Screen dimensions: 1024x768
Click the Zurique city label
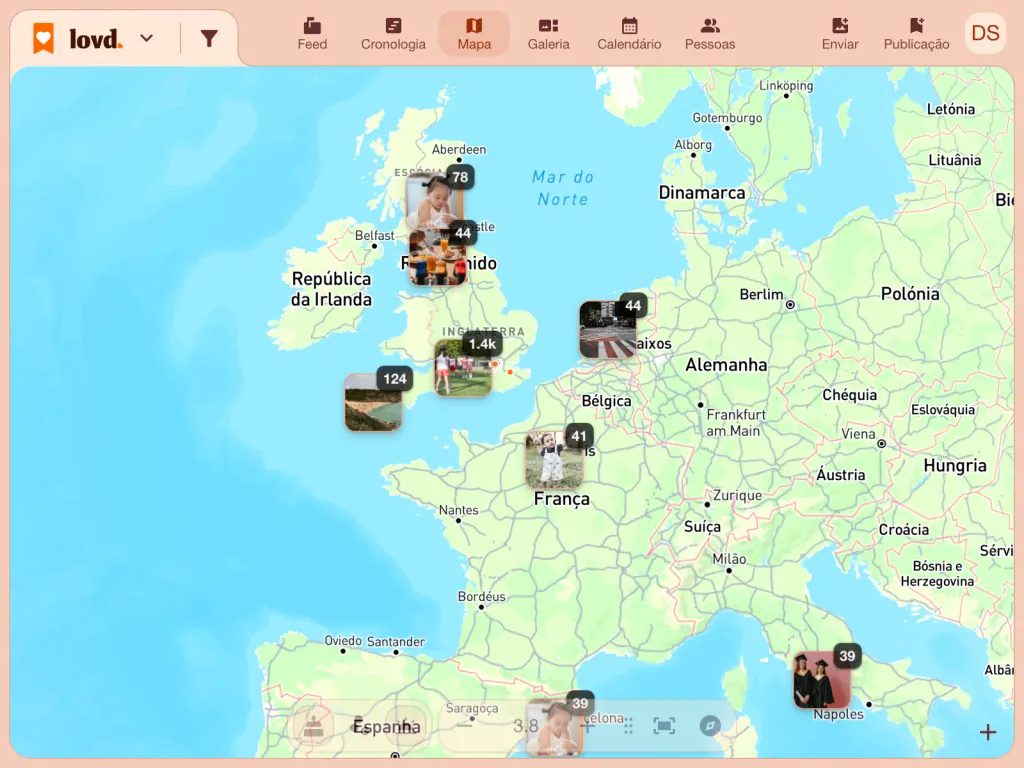737,495
